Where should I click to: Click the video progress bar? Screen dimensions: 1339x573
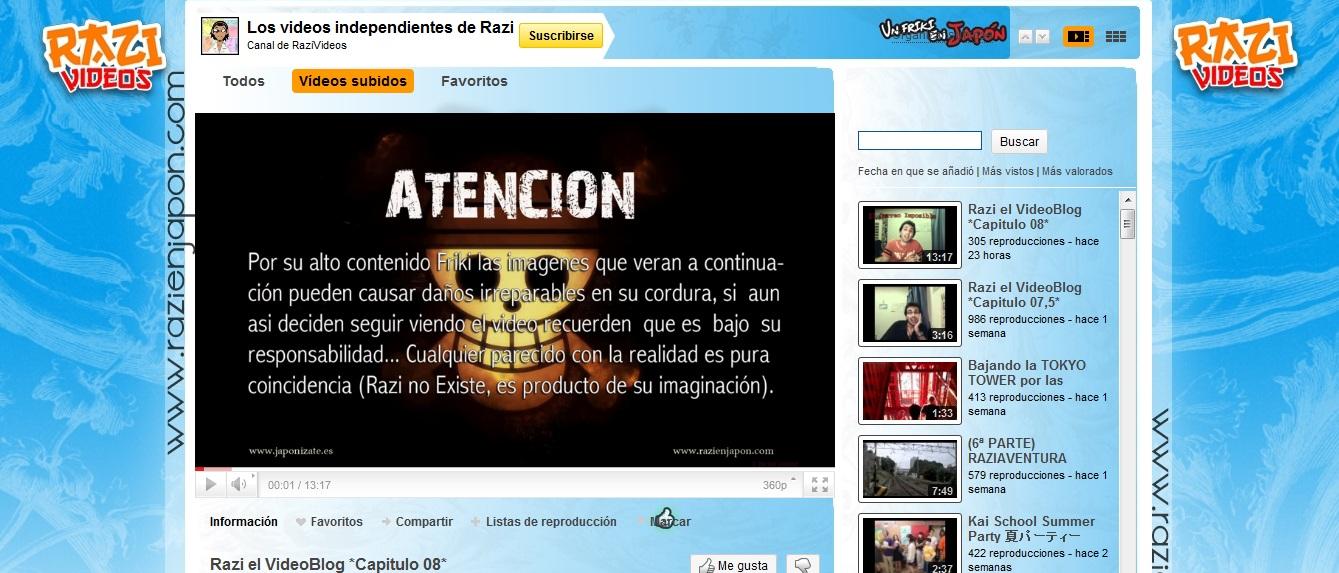(514, 468)
